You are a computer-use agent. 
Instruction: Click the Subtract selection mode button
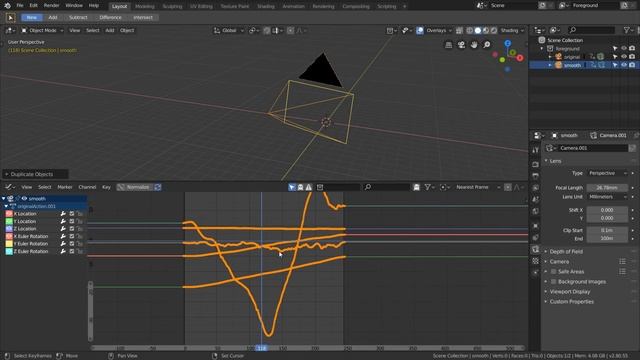(x=78, y=18)
